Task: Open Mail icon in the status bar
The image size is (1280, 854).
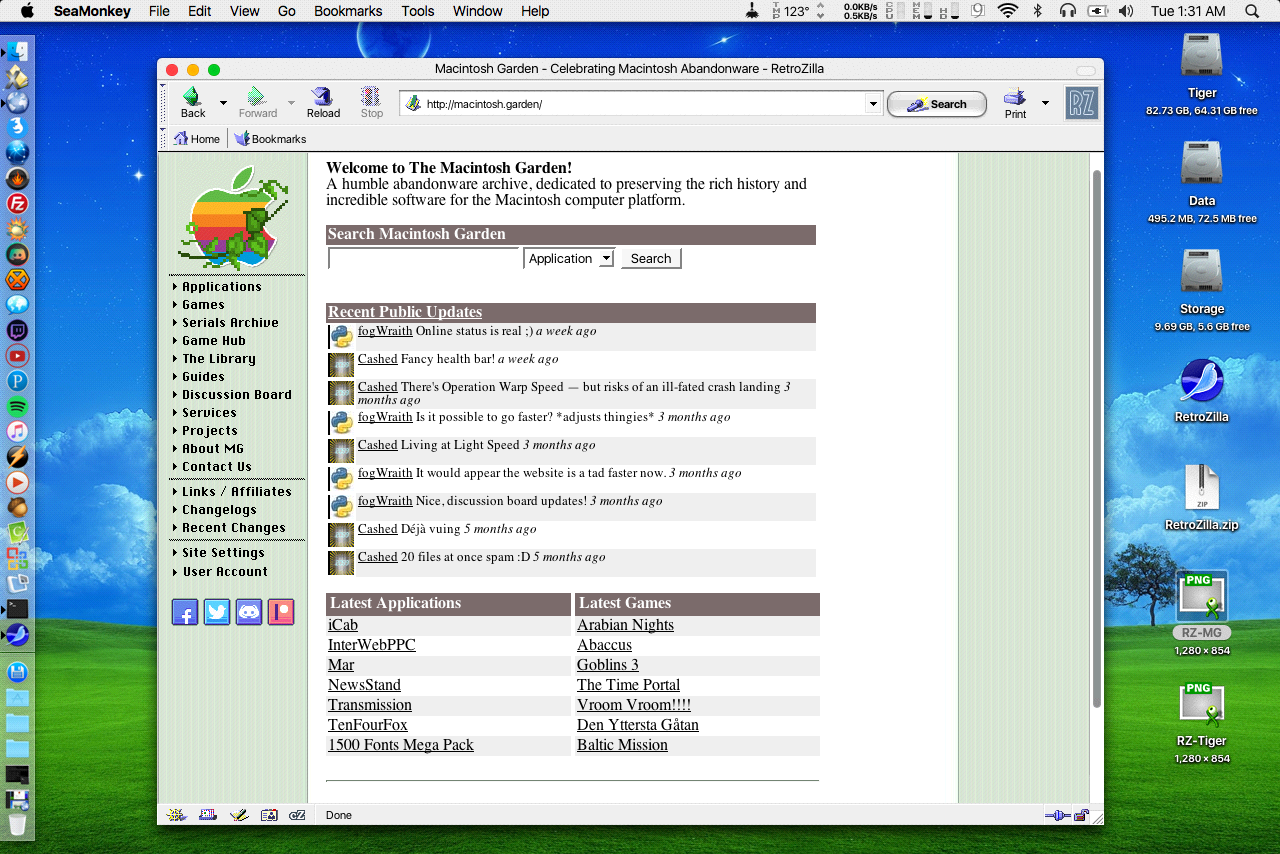Action: point(208,815)
